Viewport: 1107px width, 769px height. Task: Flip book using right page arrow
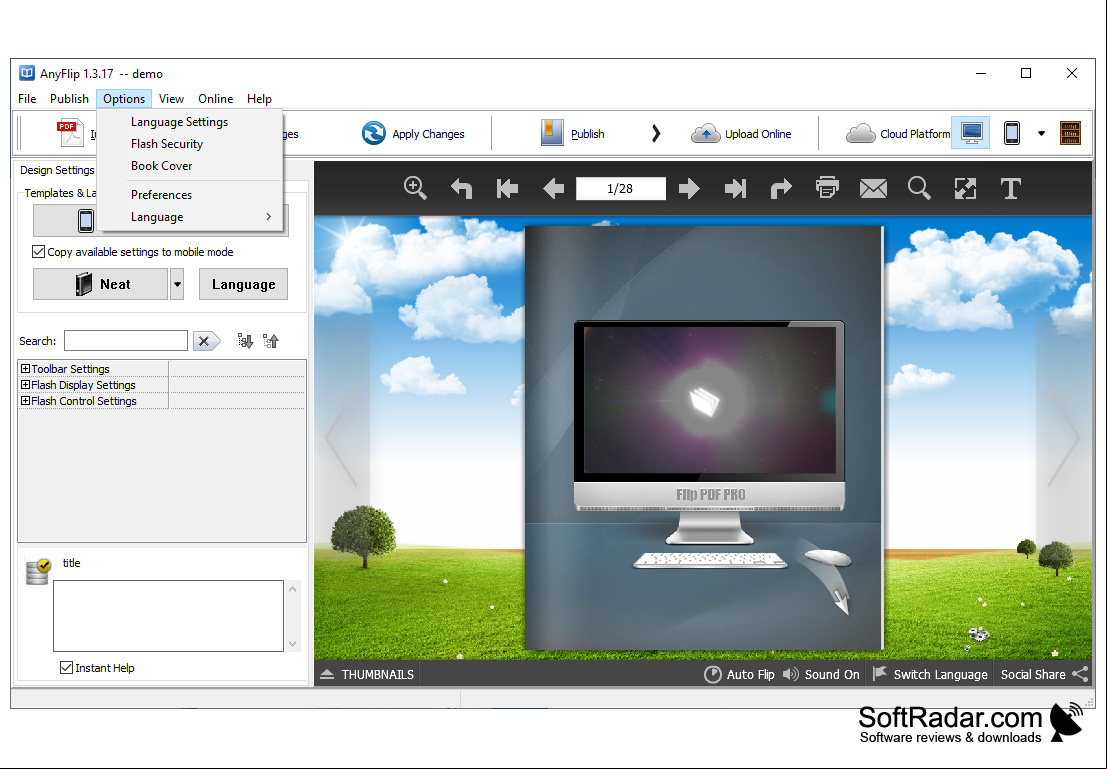[x=1063, y=438]
